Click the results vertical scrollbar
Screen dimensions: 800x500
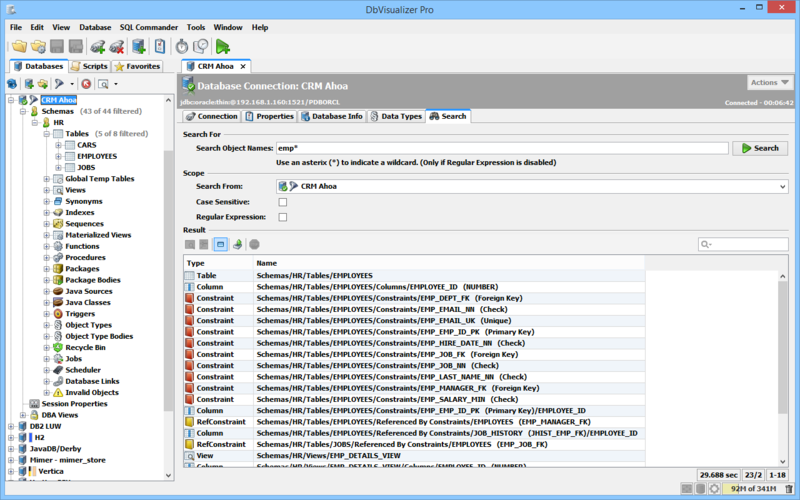783,347
